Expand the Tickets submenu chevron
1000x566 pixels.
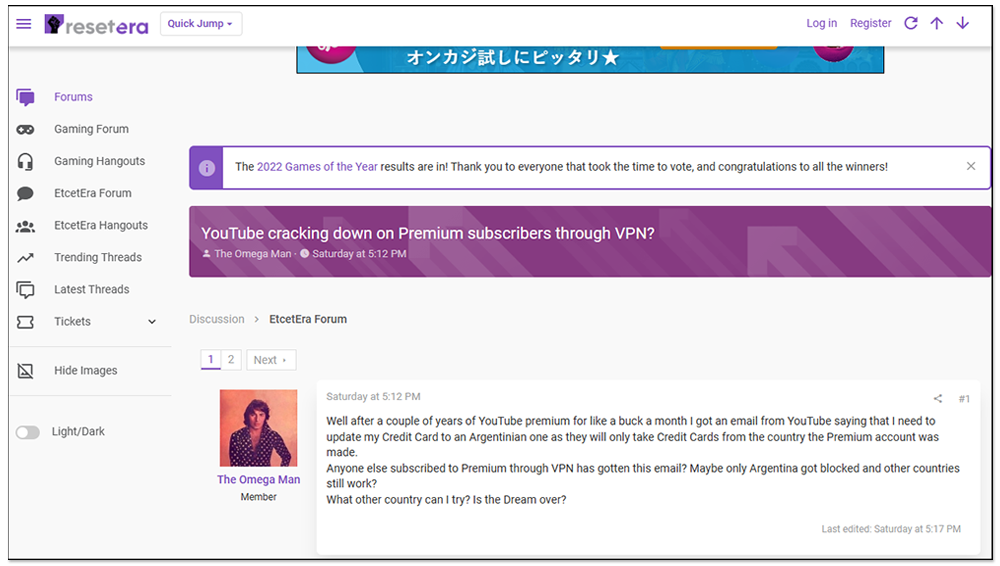pyautogui.click(x=152, y=322)
